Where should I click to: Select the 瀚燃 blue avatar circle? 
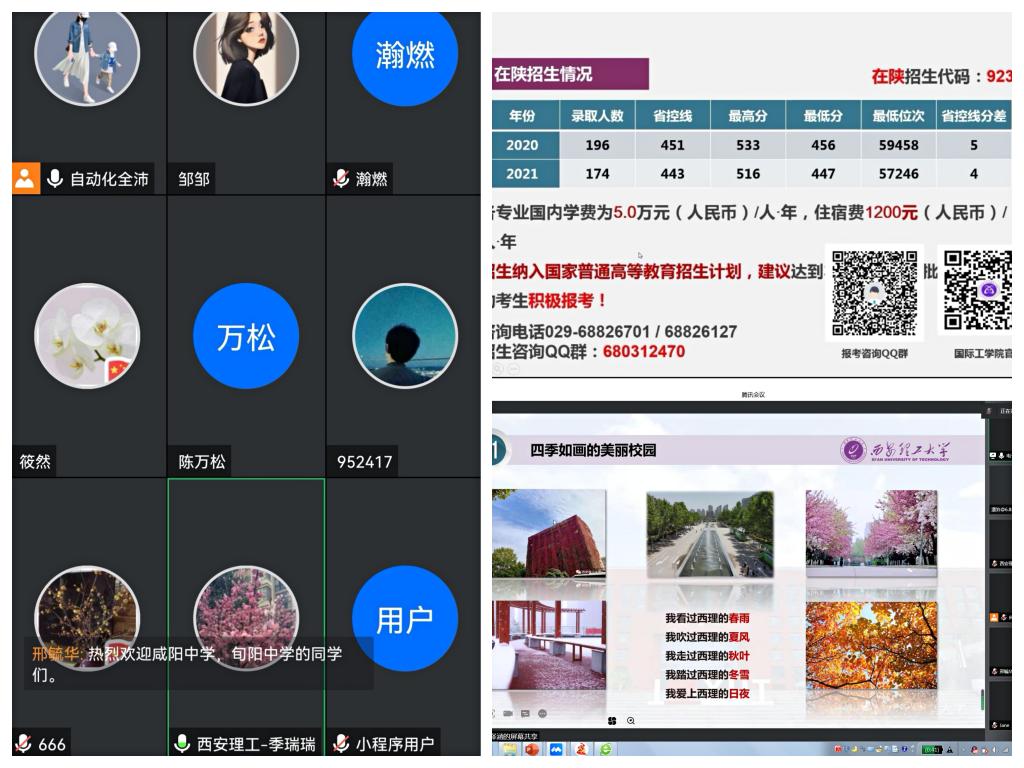(x=404, y=54)
